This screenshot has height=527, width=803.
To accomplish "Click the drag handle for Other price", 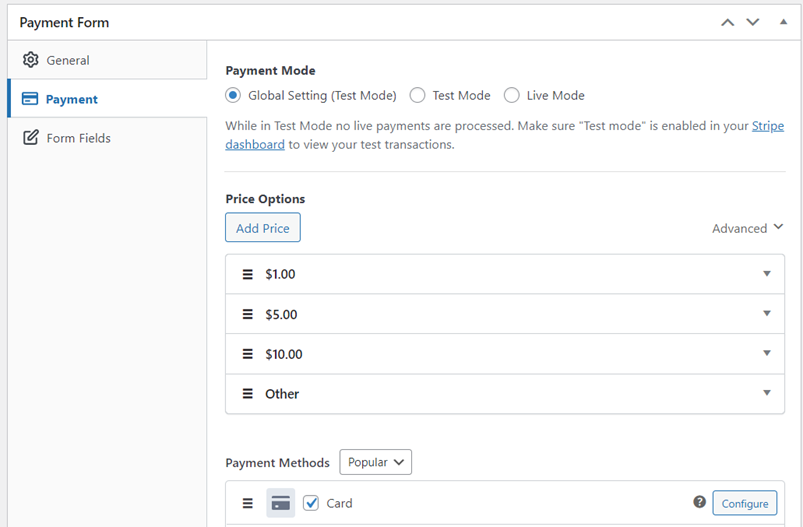I will coord(247,394).
